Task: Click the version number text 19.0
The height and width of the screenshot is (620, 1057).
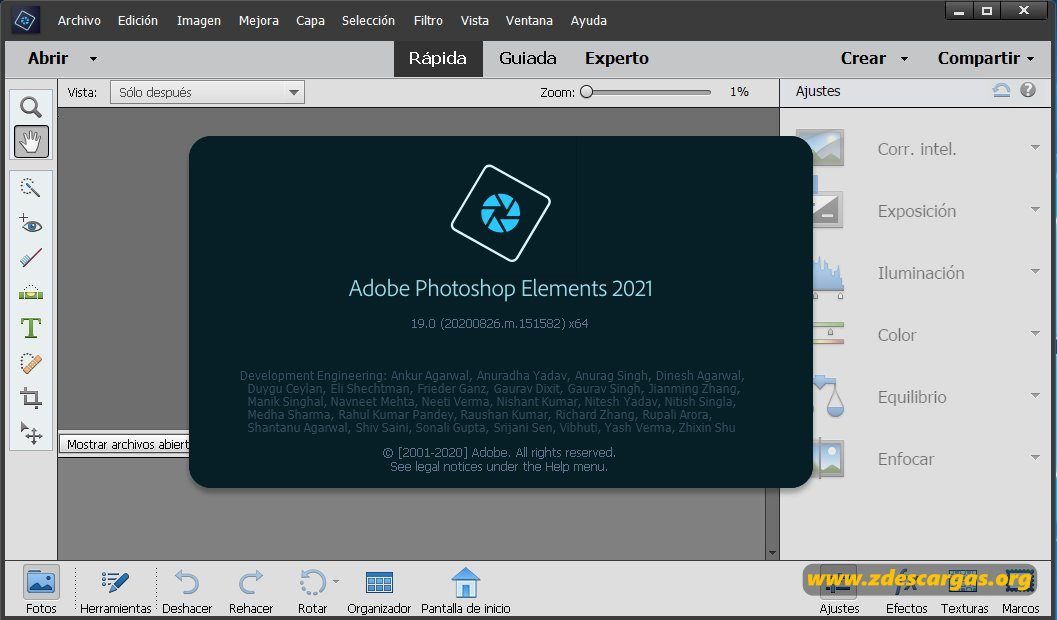Action: [x=500, y=323]
